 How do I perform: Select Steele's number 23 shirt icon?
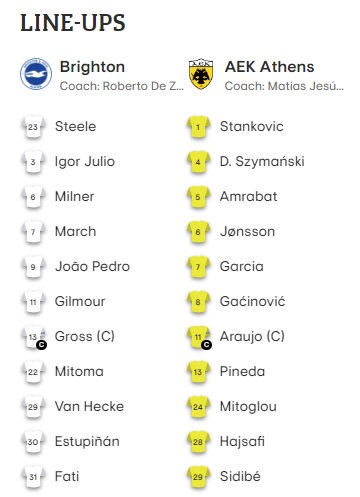(33, 127)
